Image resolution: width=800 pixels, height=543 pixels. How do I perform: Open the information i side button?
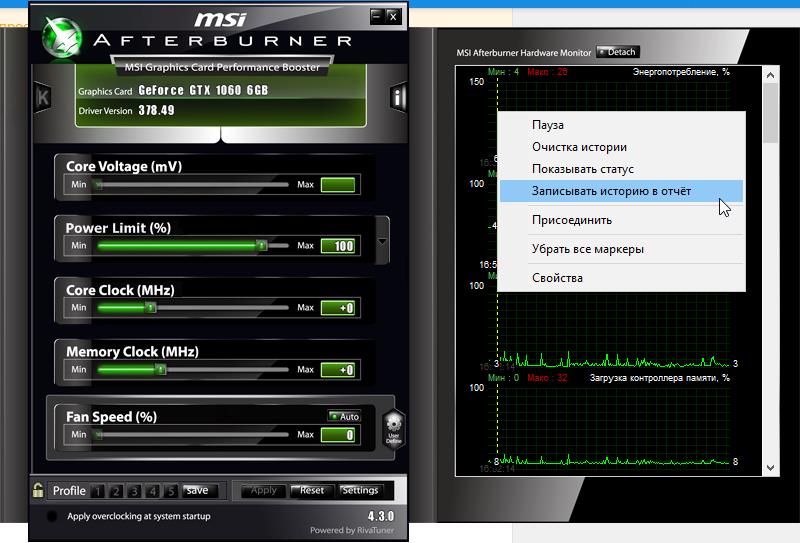397,97
